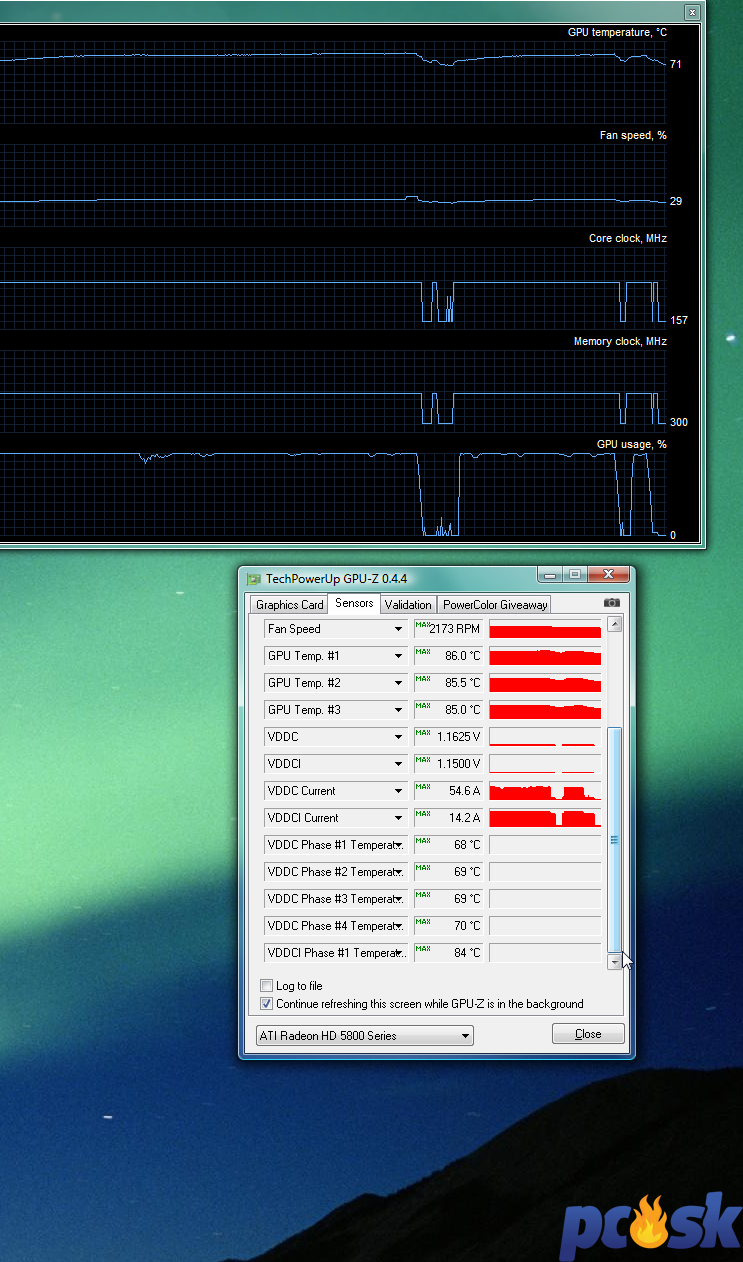Click the sensor list scrollbar thumb

point(615,839)
